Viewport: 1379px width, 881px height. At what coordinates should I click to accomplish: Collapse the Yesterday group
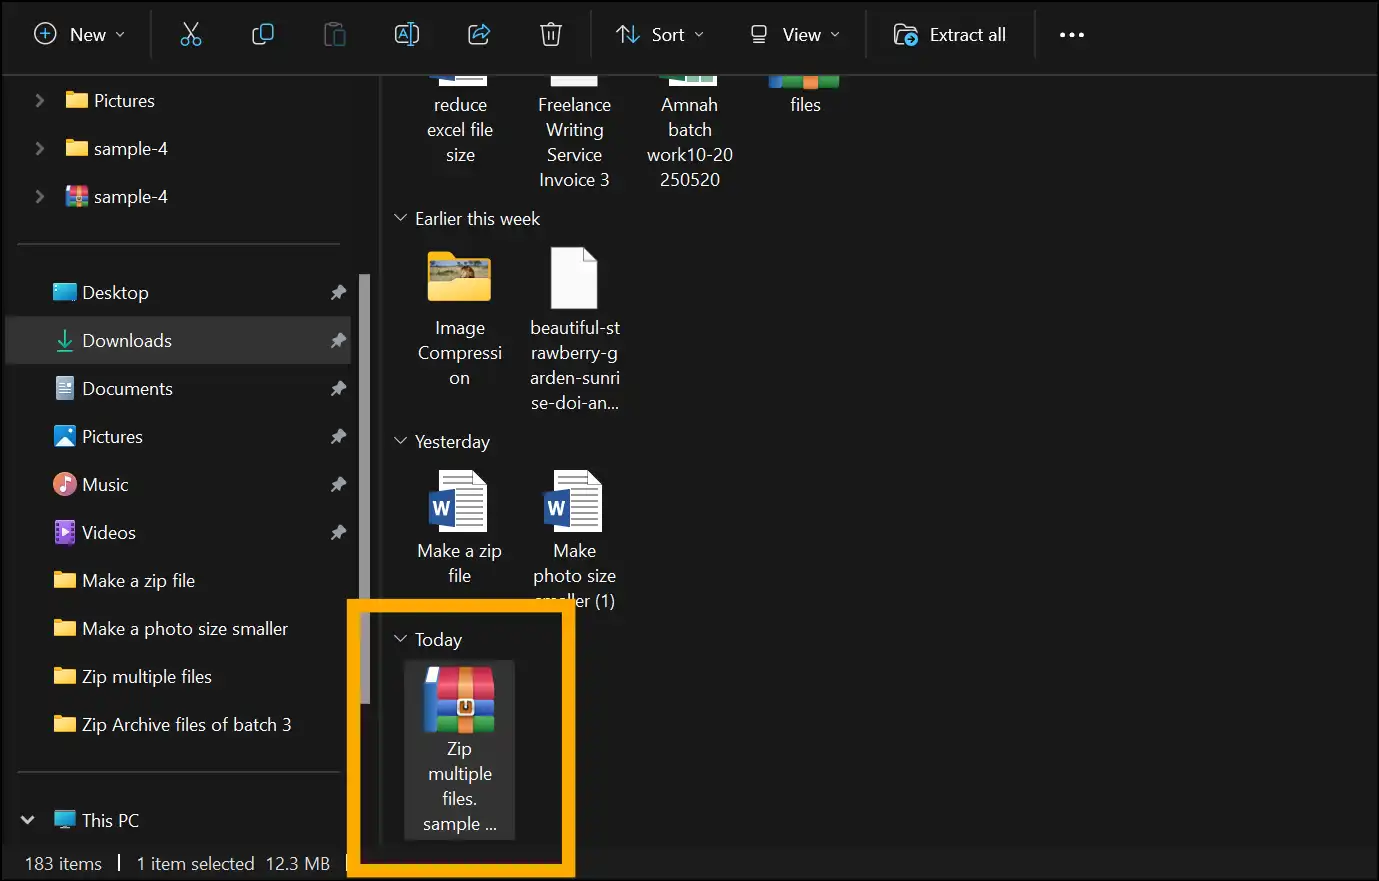pos(400,441)
